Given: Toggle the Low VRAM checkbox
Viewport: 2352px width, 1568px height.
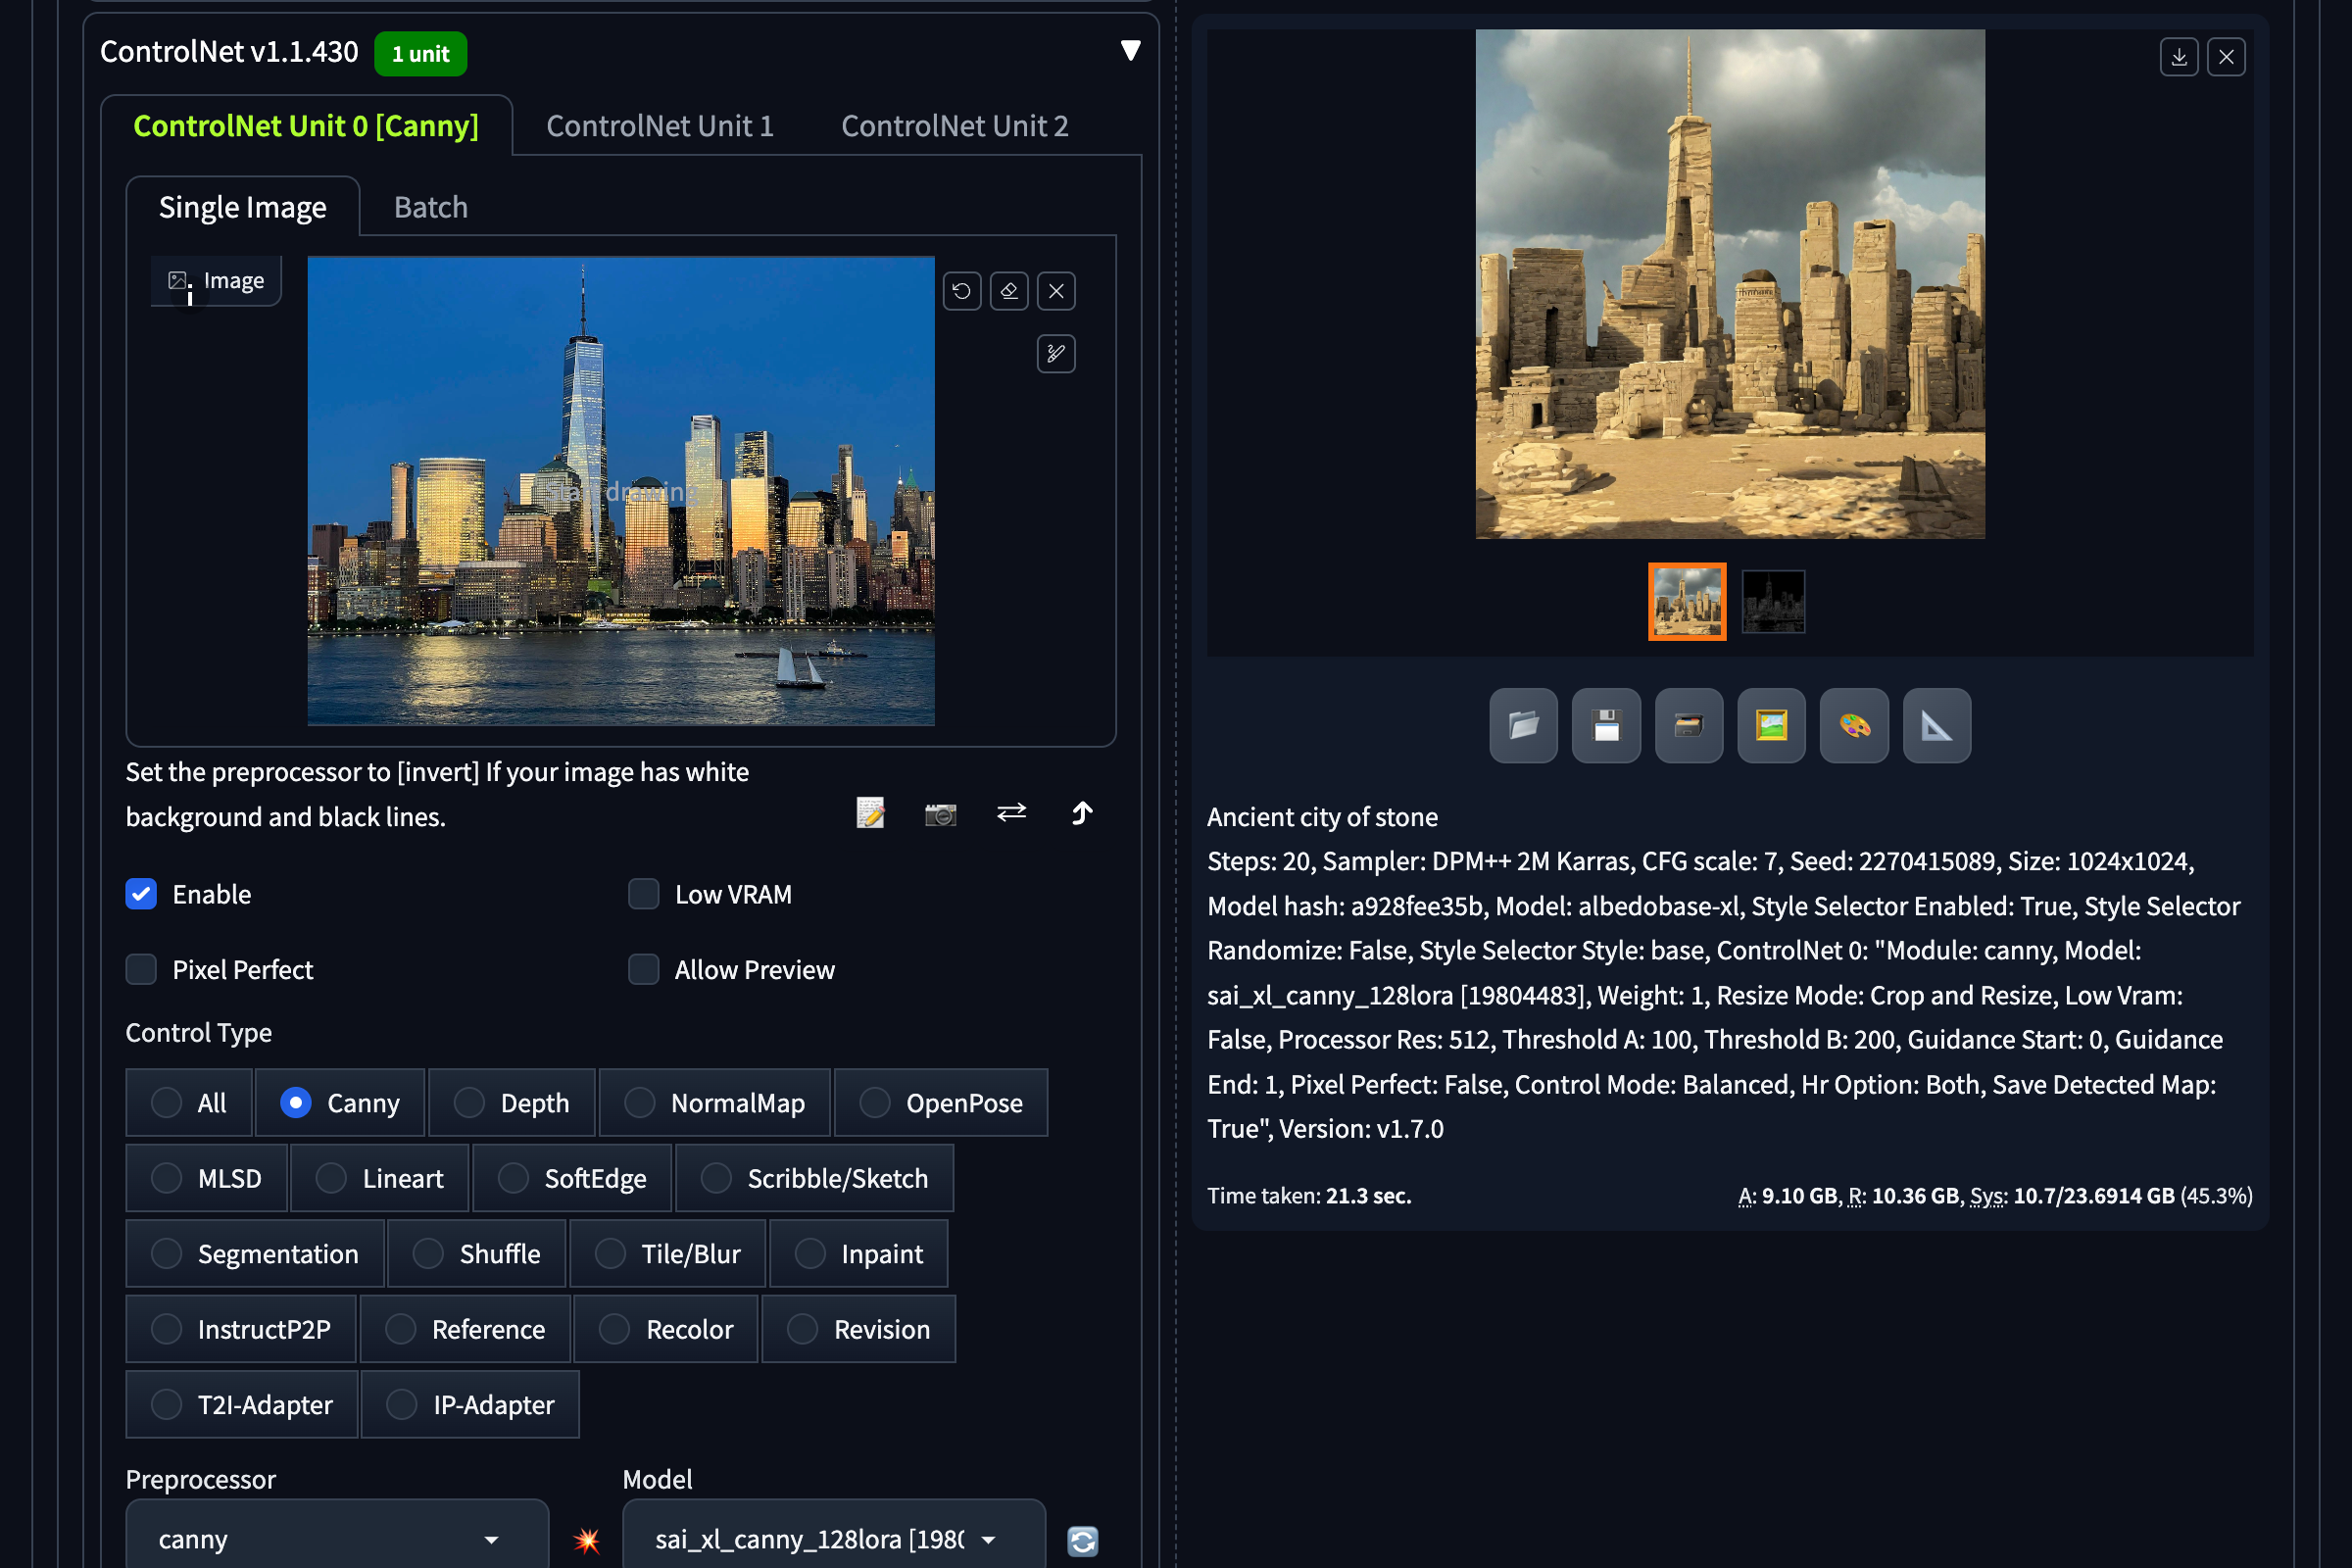Looking at the screenshot, I should 643,894.
